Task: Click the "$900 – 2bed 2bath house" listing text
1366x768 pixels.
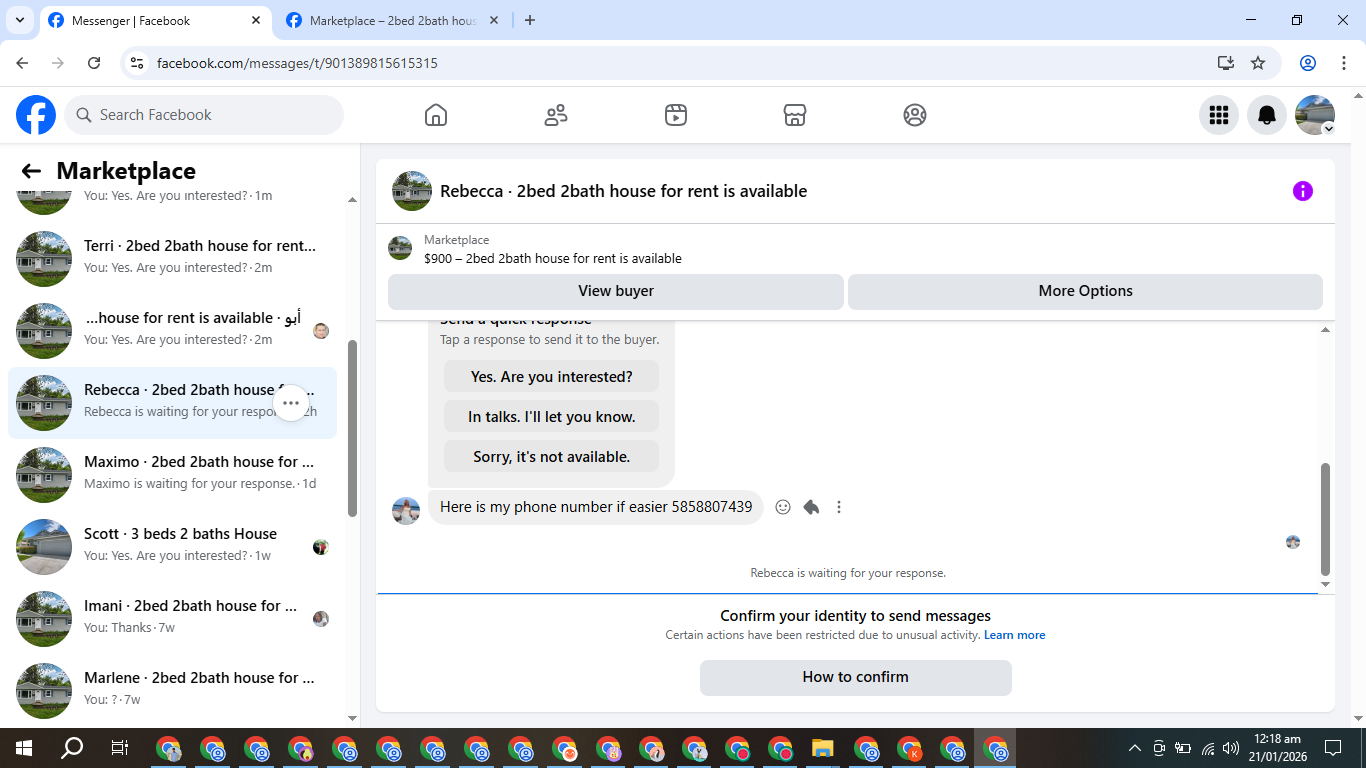Action: tap(553, 258)
